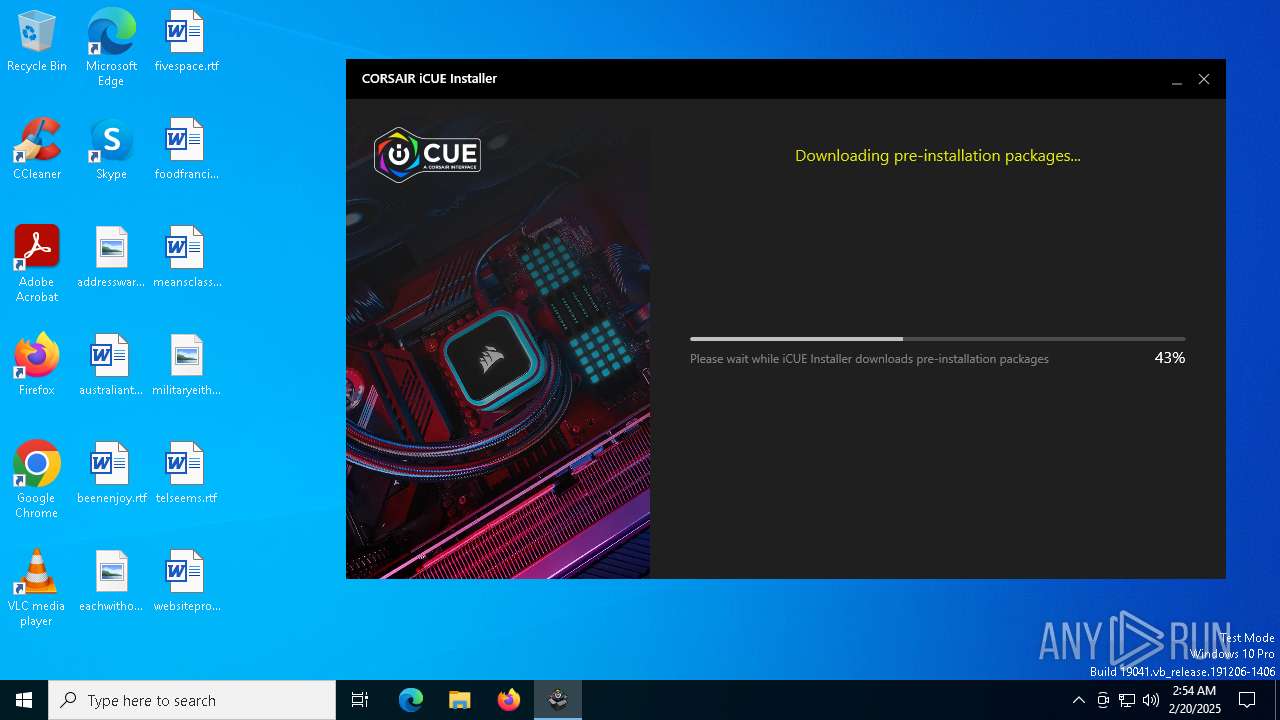Screen dimensions: 1280x720
Task: Open the Meet Now tray icon
Action: pos(1103,700)
